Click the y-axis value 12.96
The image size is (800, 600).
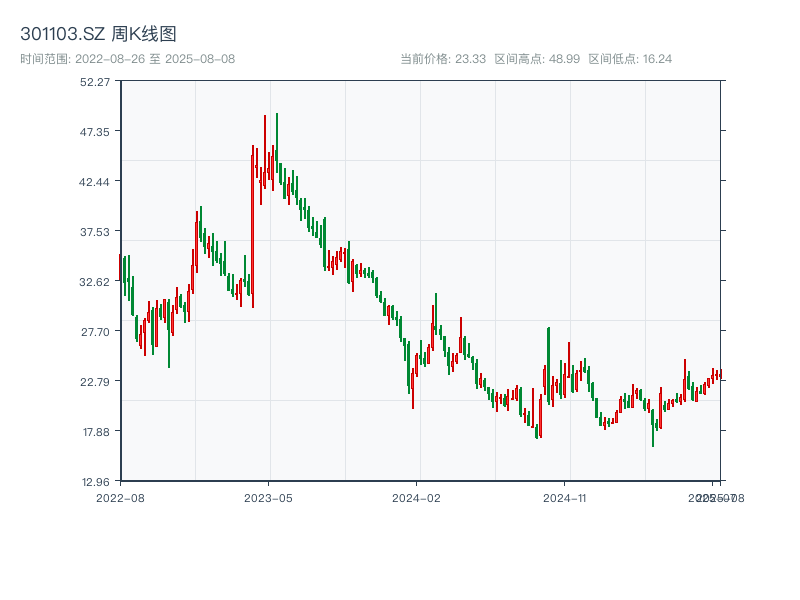[x=95, y=482]
